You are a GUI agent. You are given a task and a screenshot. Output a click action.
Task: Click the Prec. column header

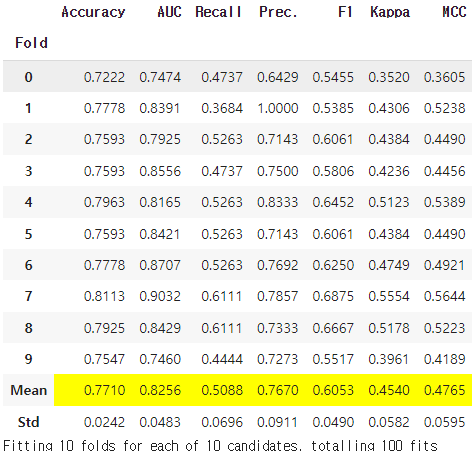tap(278, 12)
